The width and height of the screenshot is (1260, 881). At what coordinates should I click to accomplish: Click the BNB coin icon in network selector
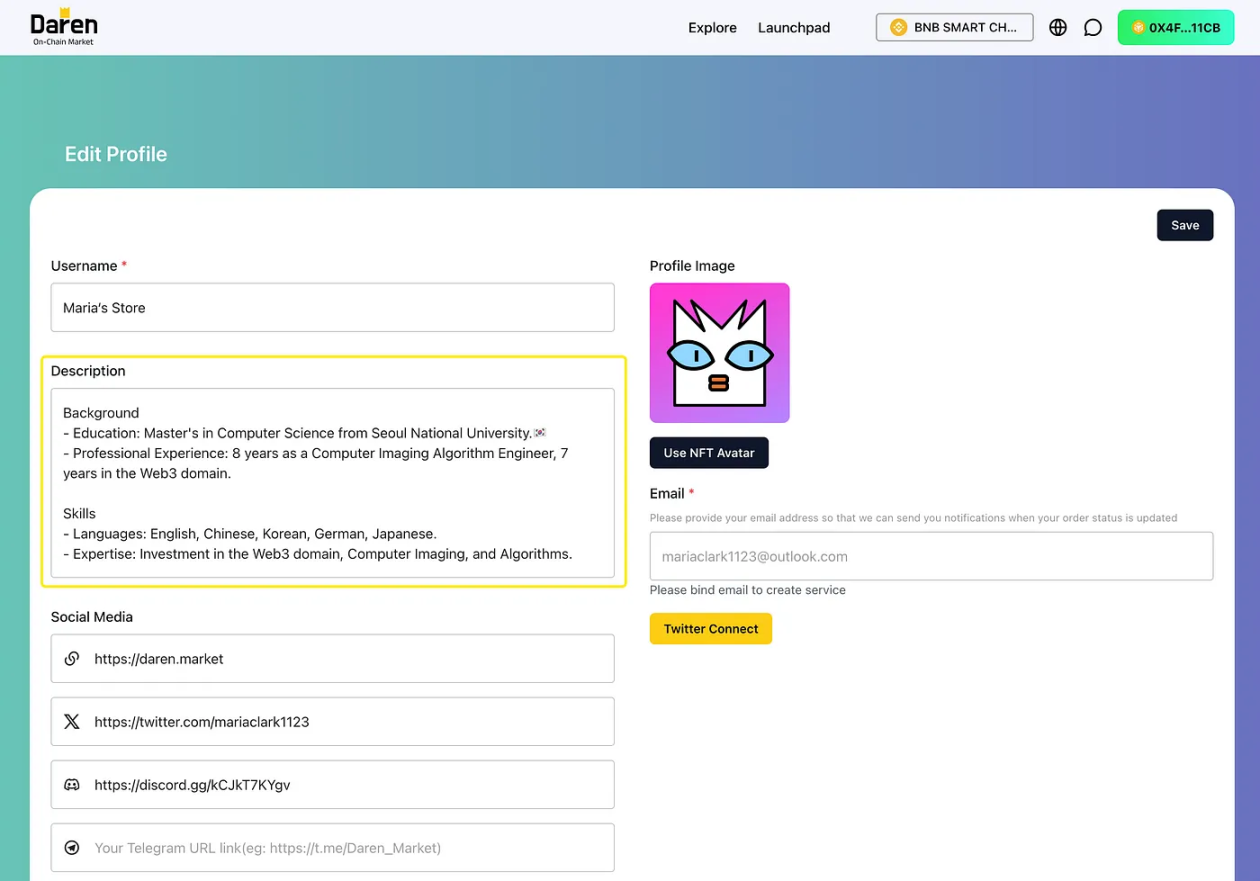click(x=898, y=28)
